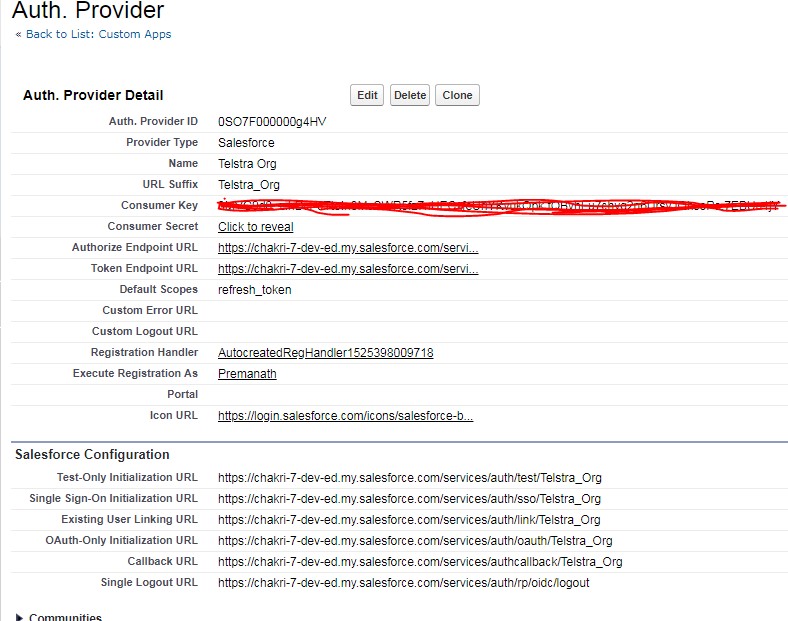This screenshot has height=621, width=788.
Task: Select Auth. Provider ID value 0SO7F000000g4HV
Action: coord(272,122)
